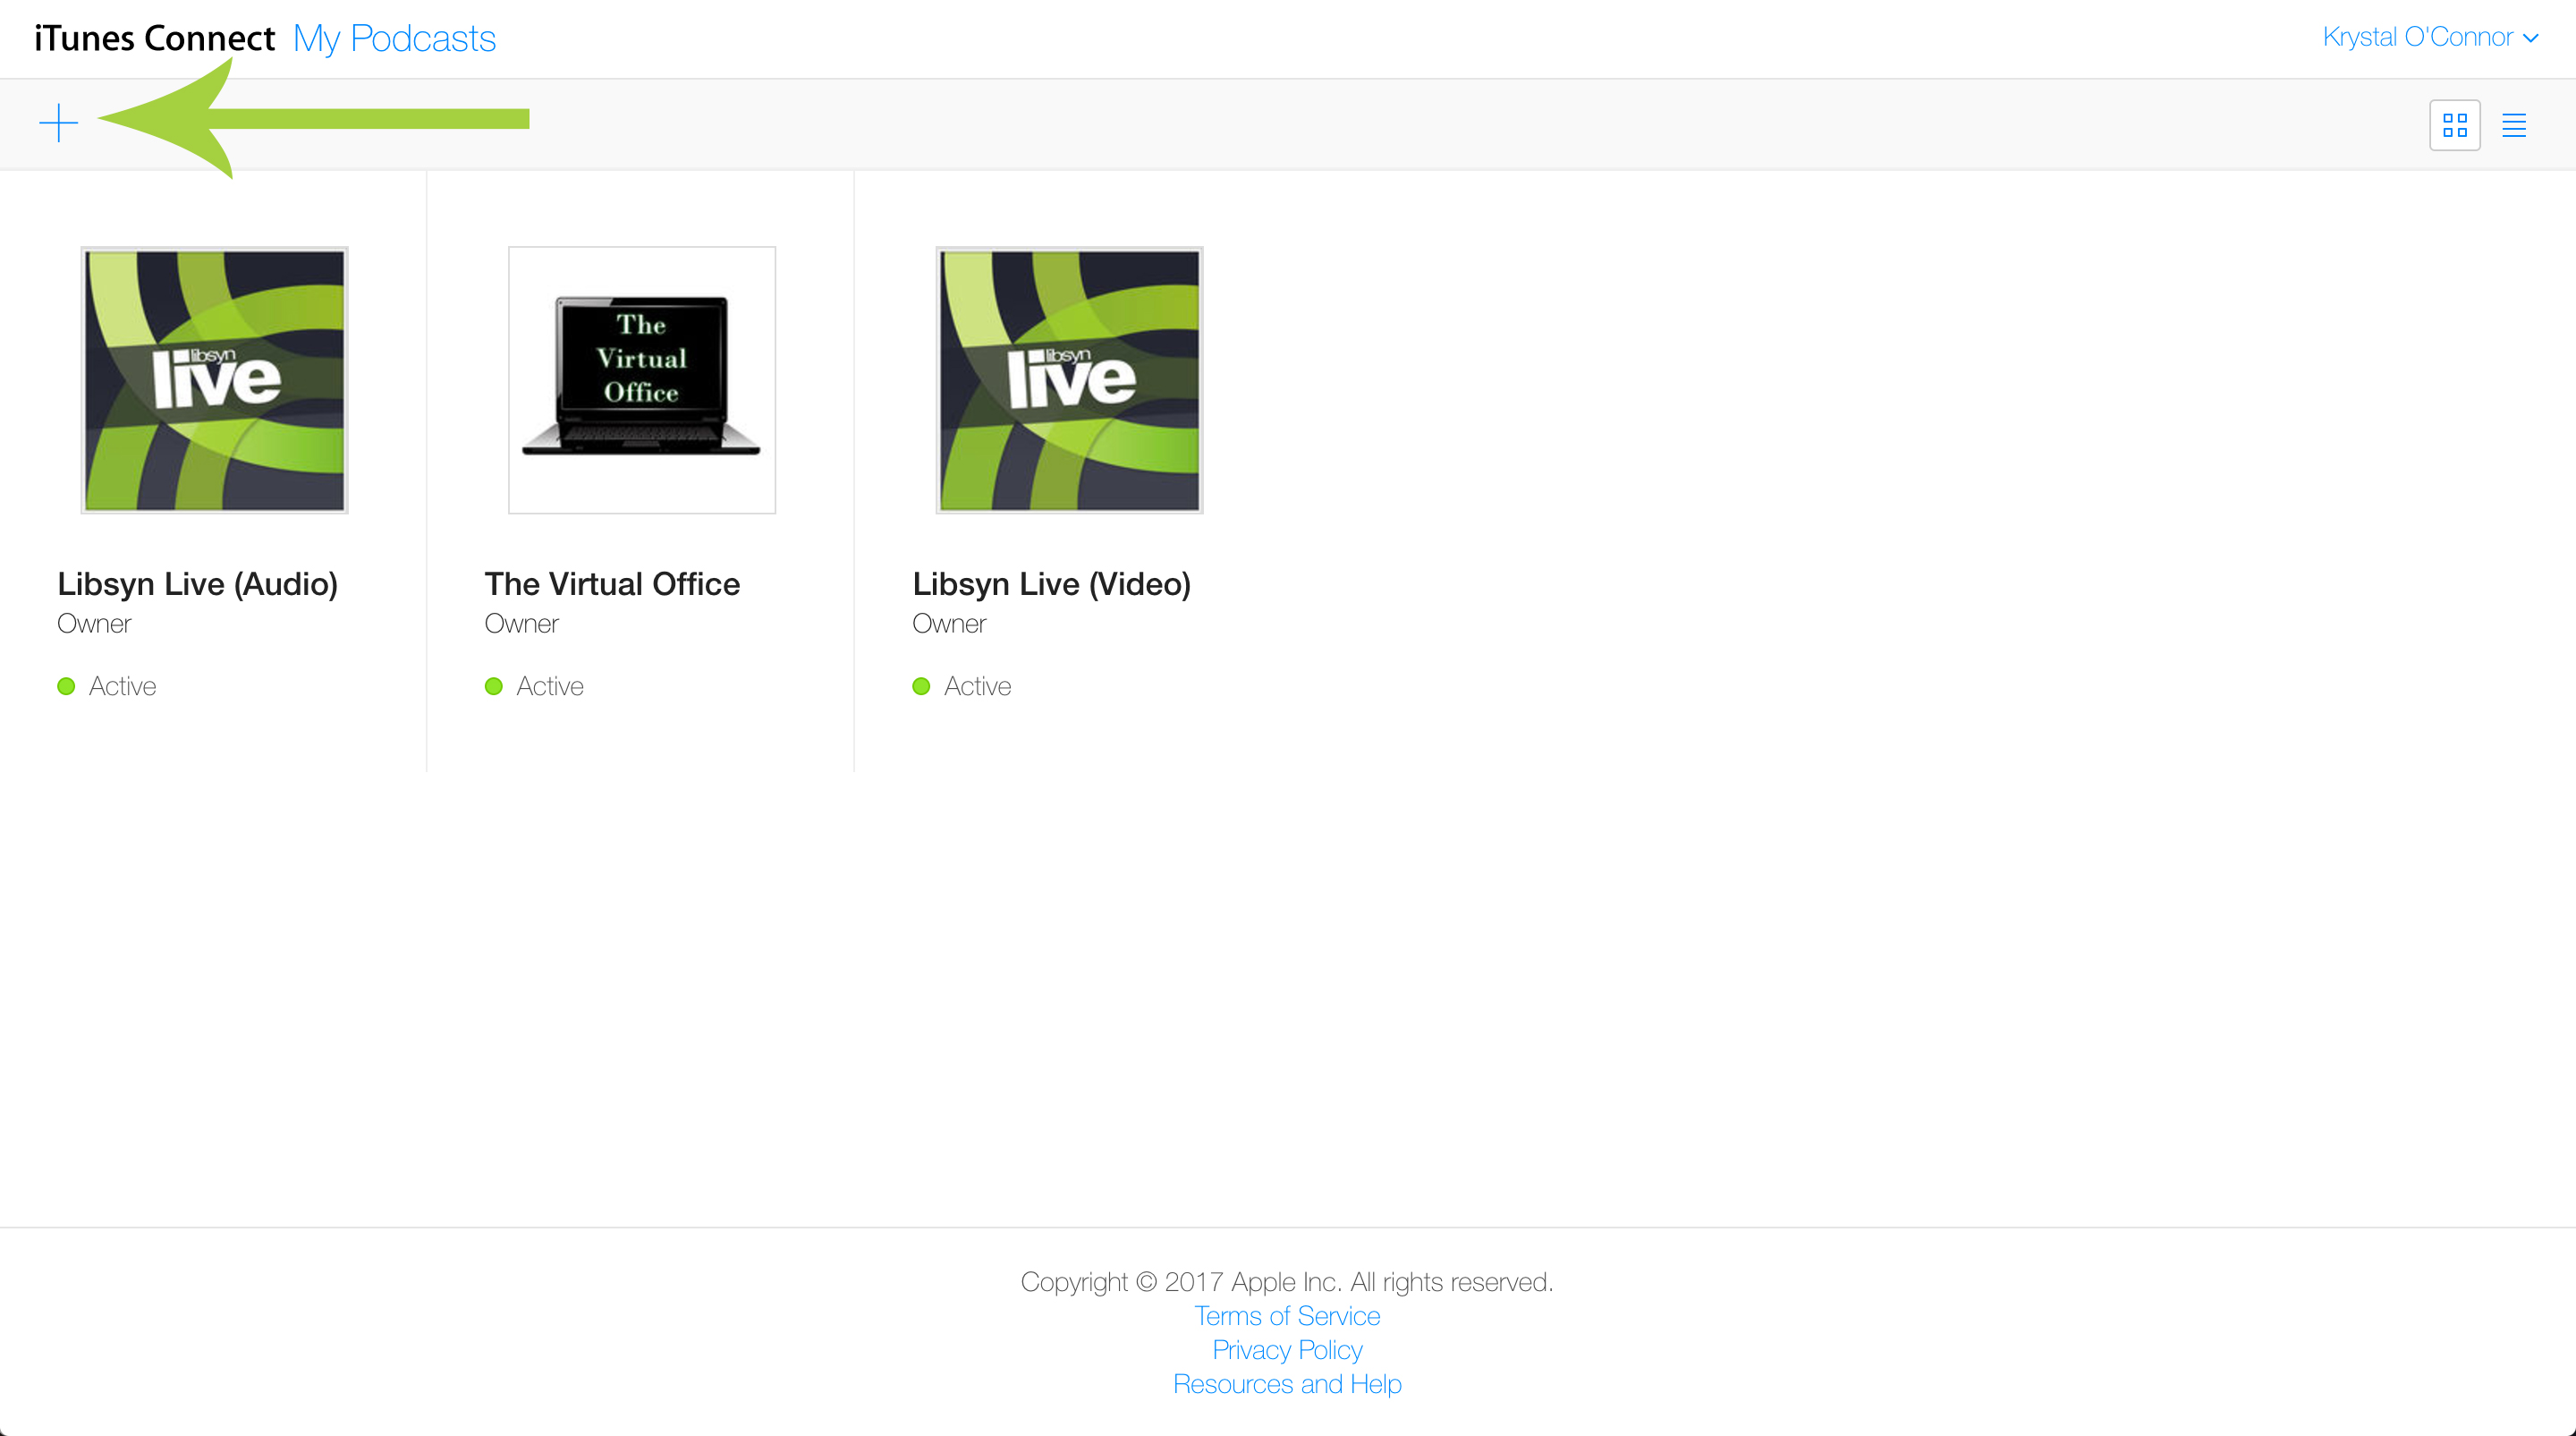Select The Virtual Office podcast title
Image resolution: width=2576 pixels, height=1436 pixels.
[612, 584]
